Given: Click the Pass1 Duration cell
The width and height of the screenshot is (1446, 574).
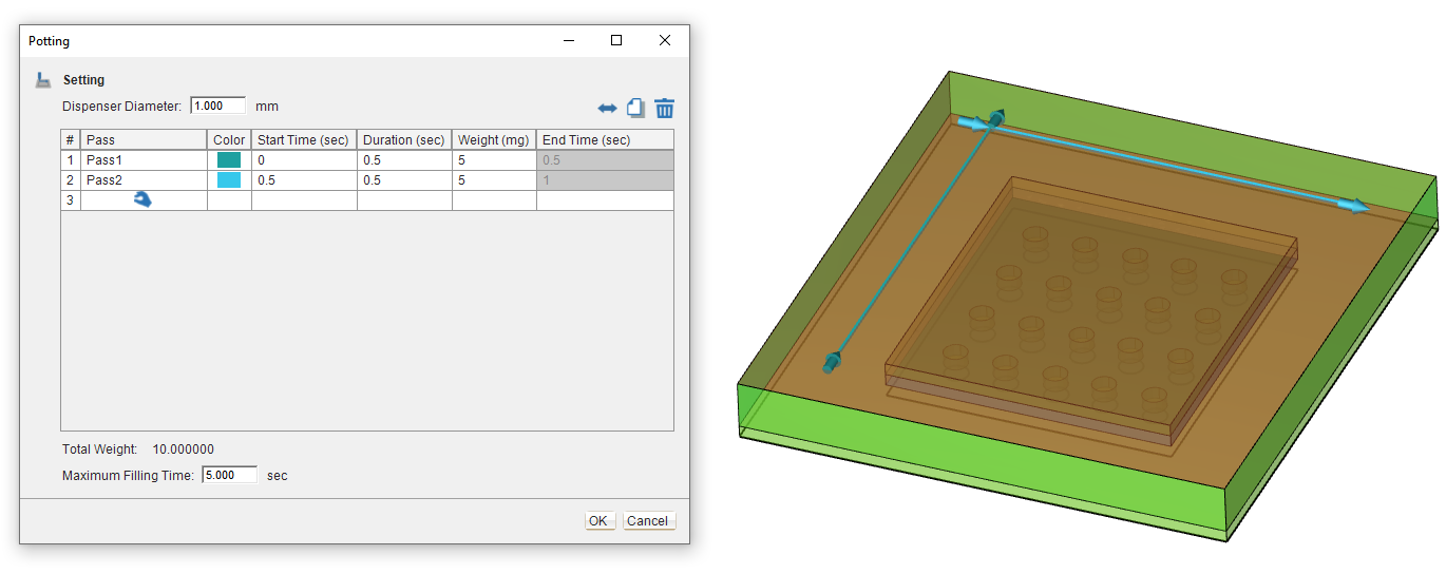Looking at the screenshot, I should 404,160.
